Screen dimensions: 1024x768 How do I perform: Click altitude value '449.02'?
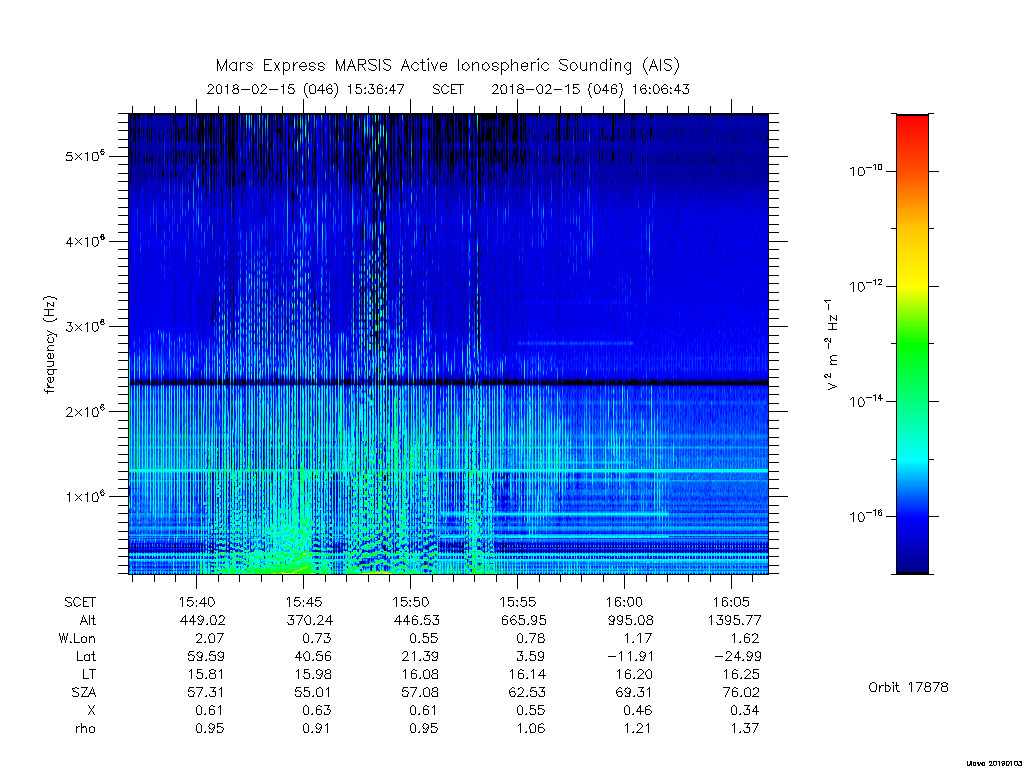[x=203, y=620]
